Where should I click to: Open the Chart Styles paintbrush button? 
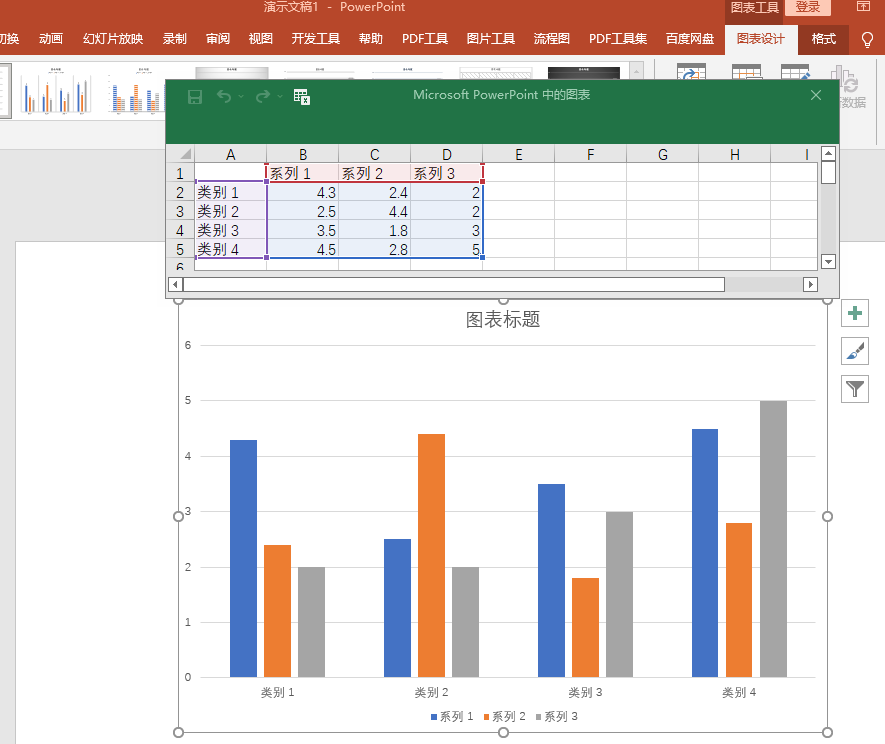(x=855, y=351)
